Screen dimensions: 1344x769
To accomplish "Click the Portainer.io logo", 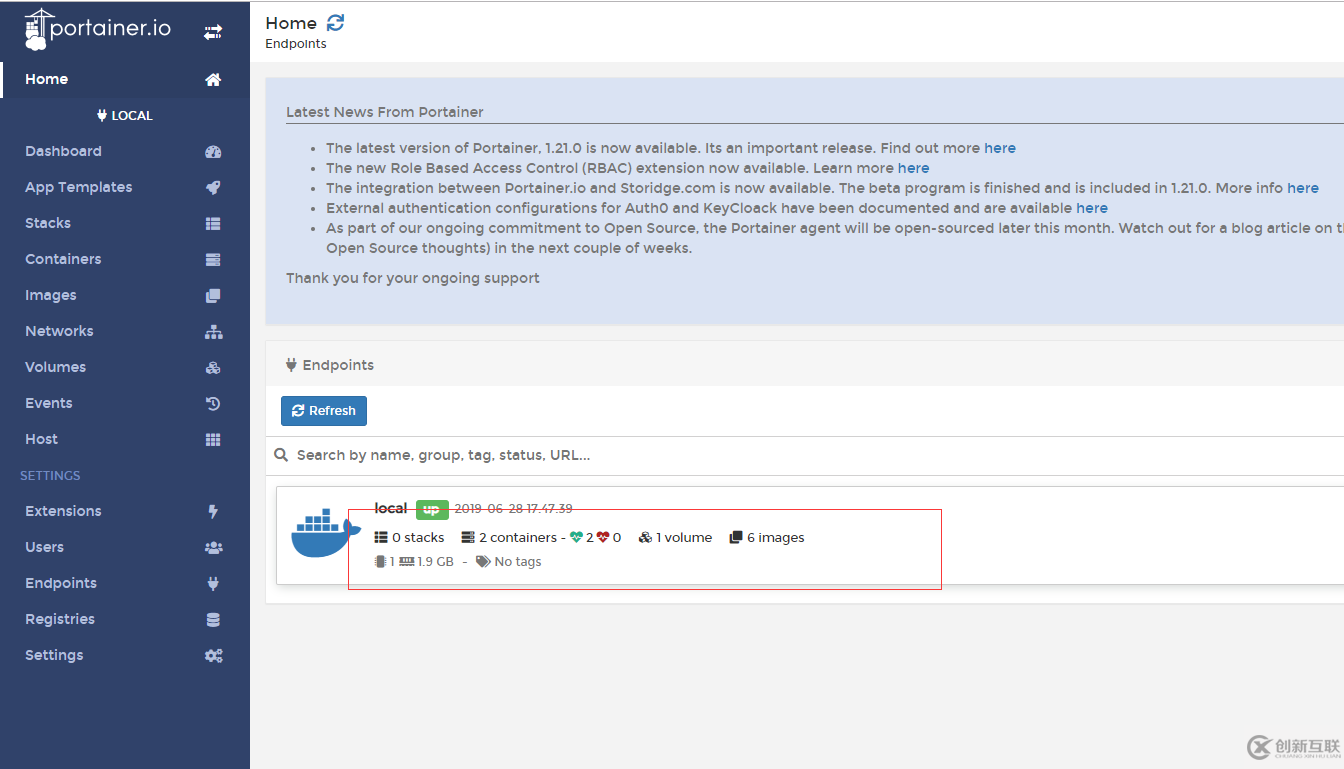I will point(98,30).
